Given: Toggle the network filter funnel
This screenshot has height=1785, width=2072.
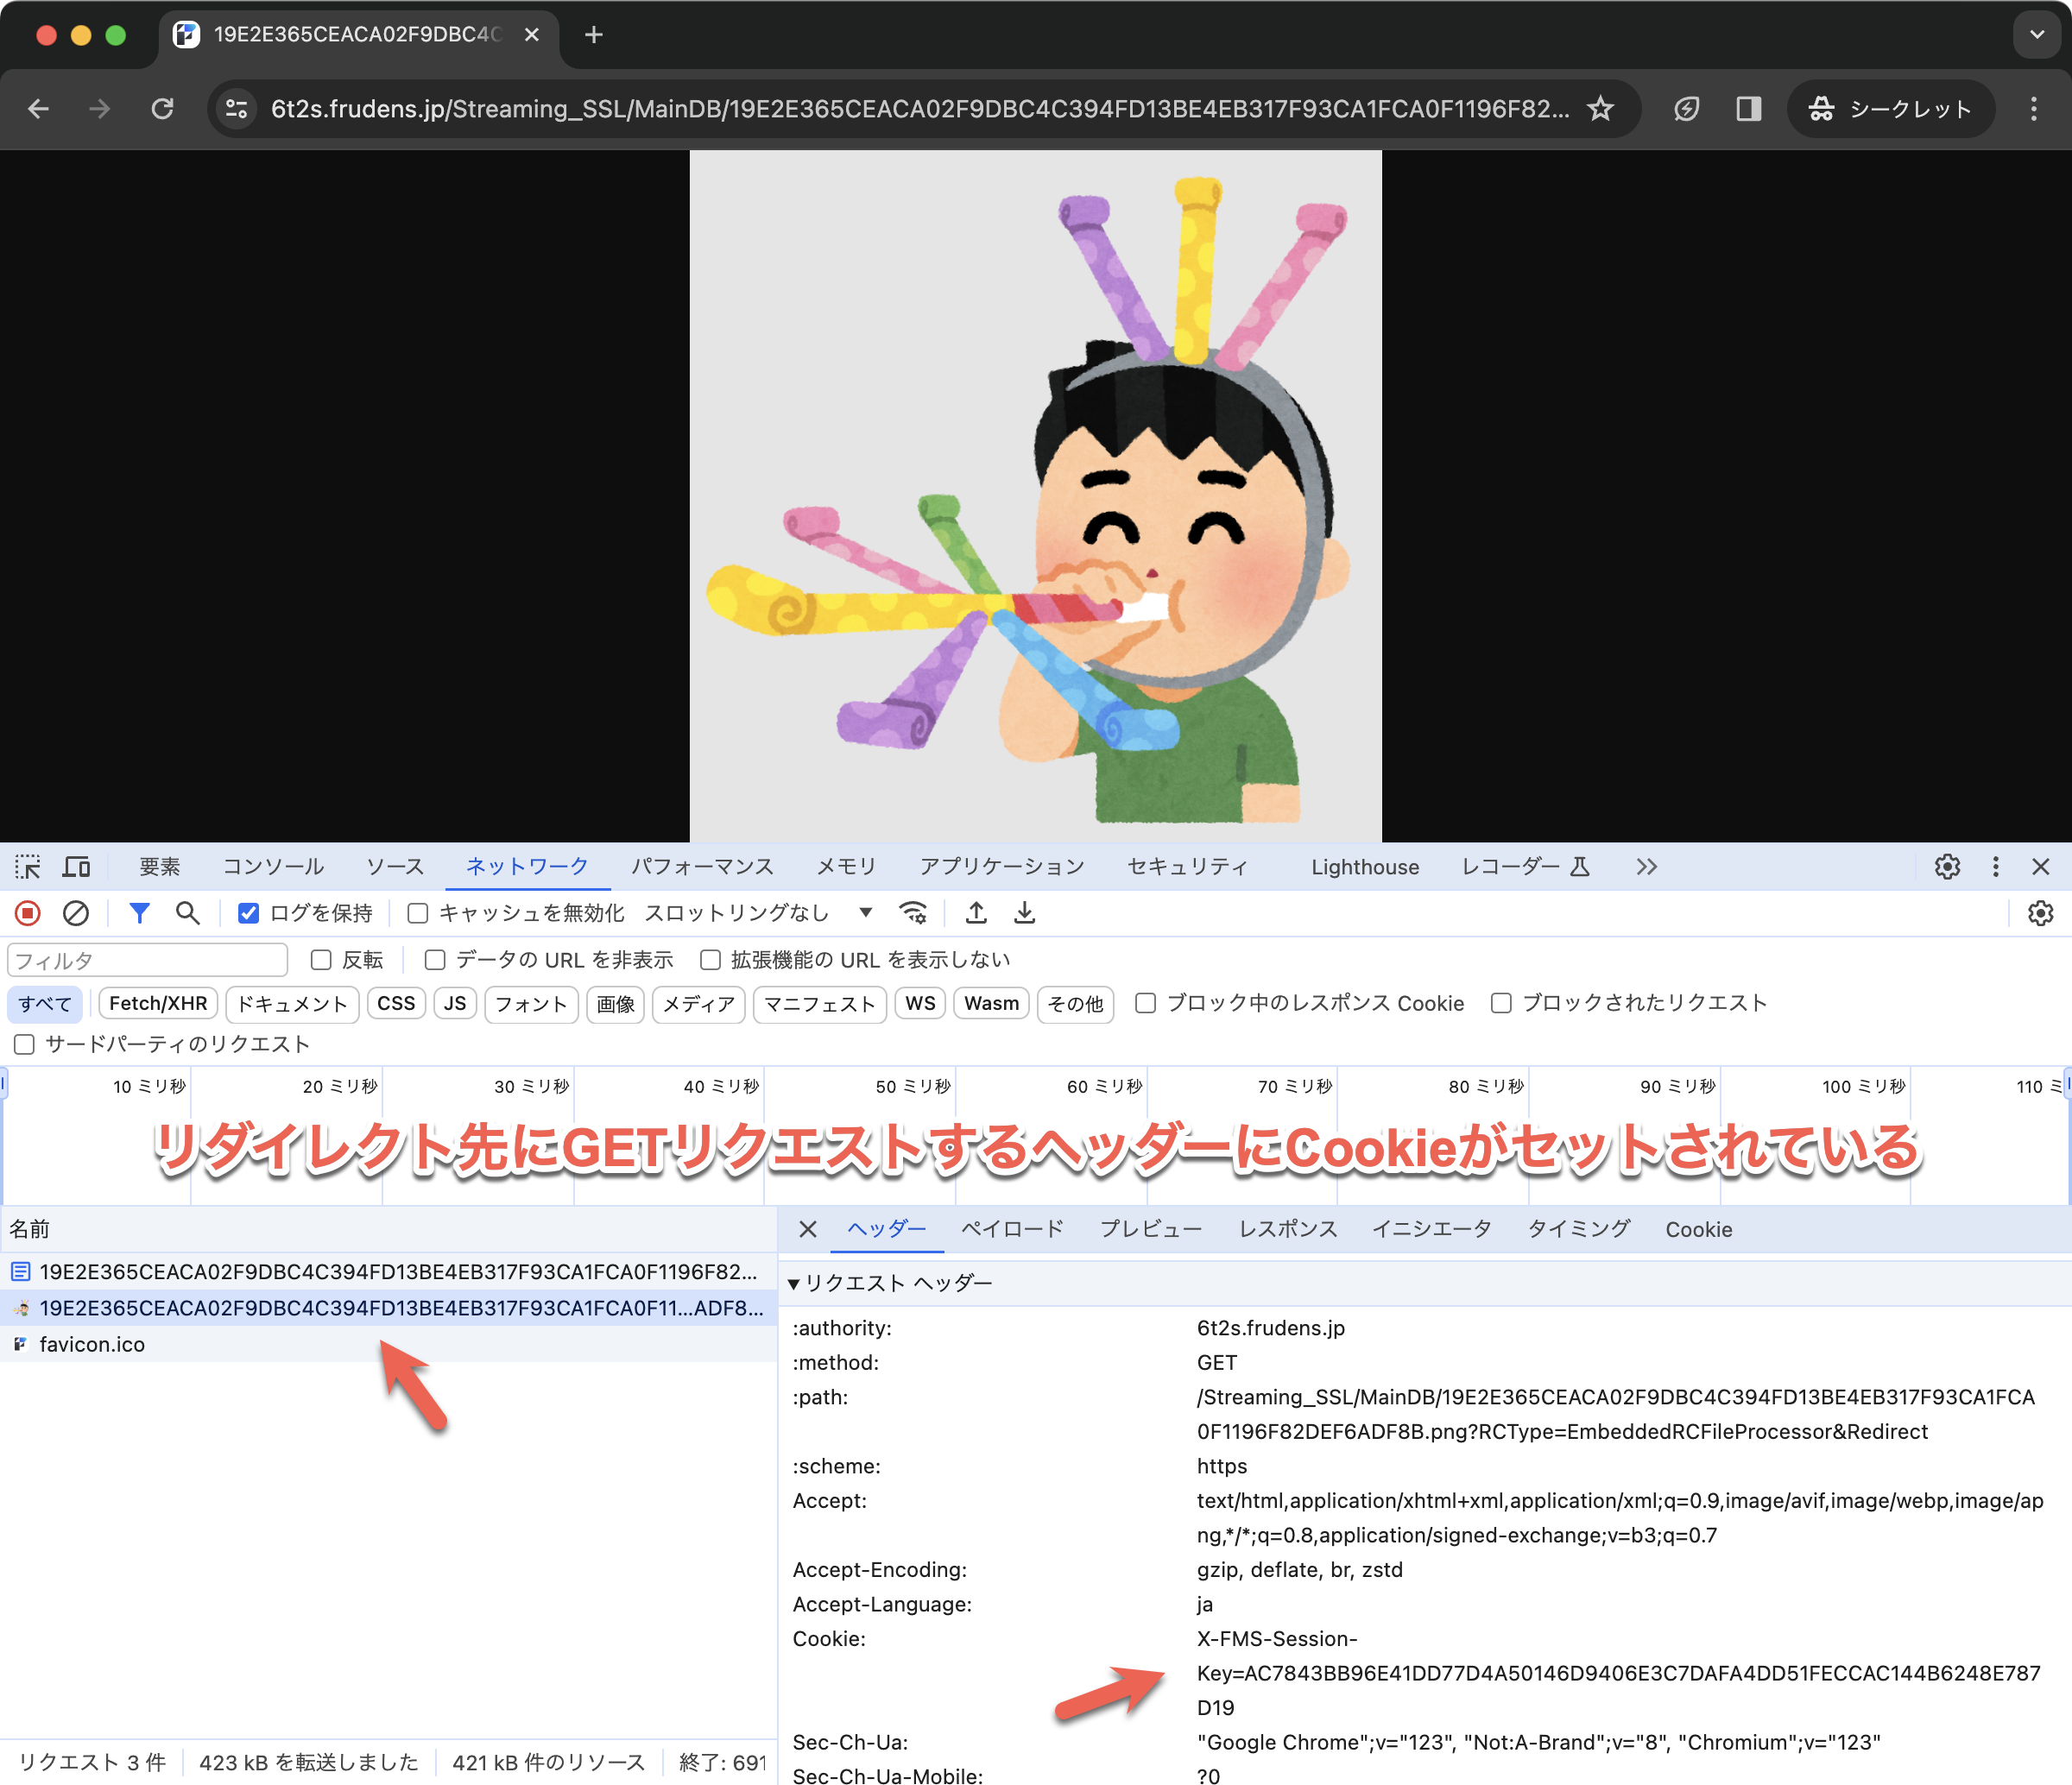Looking at the screenshot, I should pyautogui.click(x=139, y=913).
